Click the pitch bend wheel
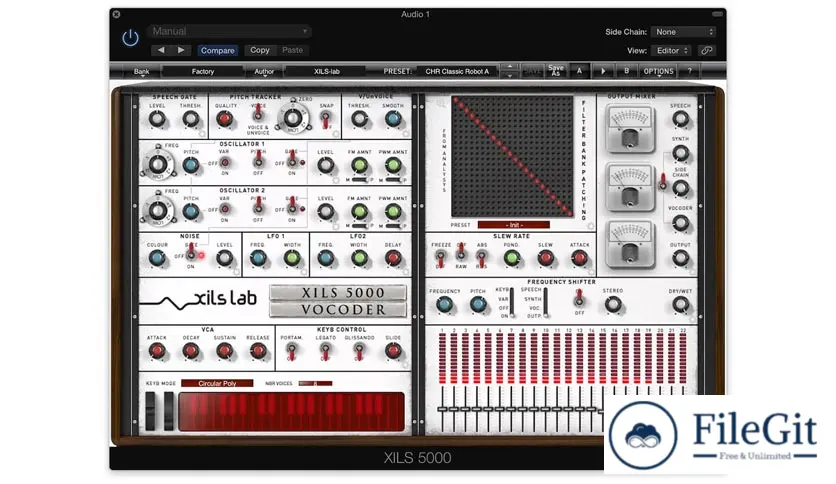The width and height of the screenshot is (836, 484). 150,411
